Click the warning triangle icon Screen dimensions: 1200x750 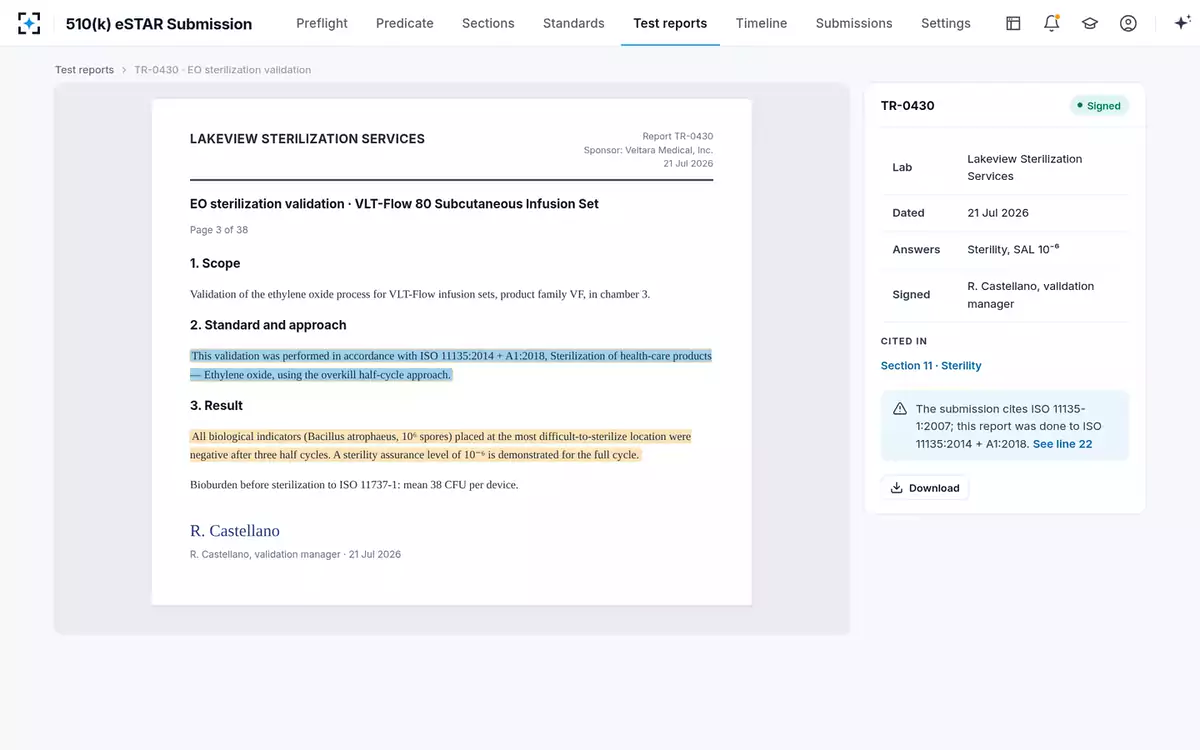(900, 409)
